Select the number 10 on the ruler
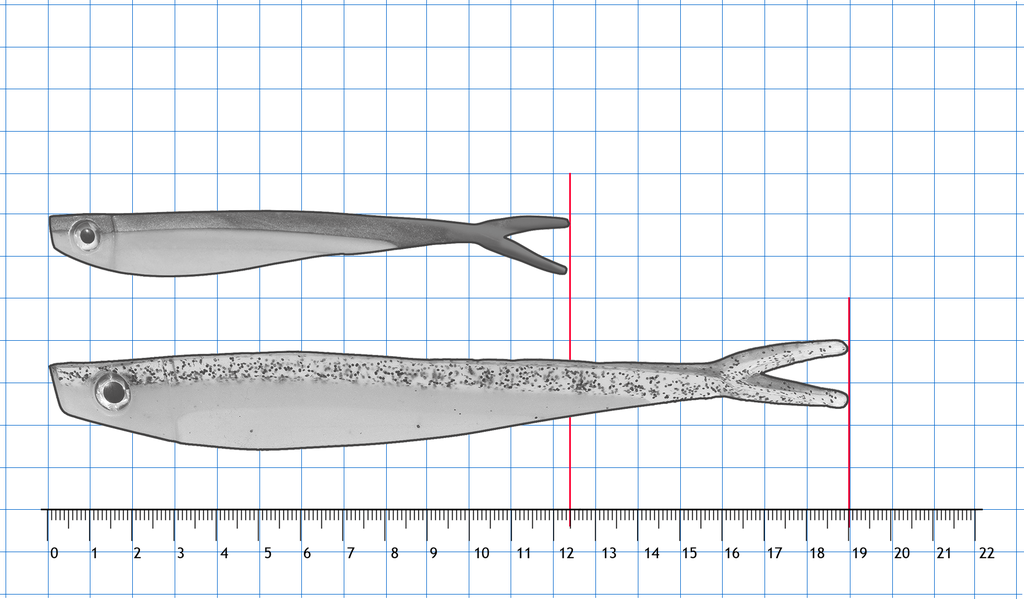This screenshot has height=599, width=1024. pos(481,553)
